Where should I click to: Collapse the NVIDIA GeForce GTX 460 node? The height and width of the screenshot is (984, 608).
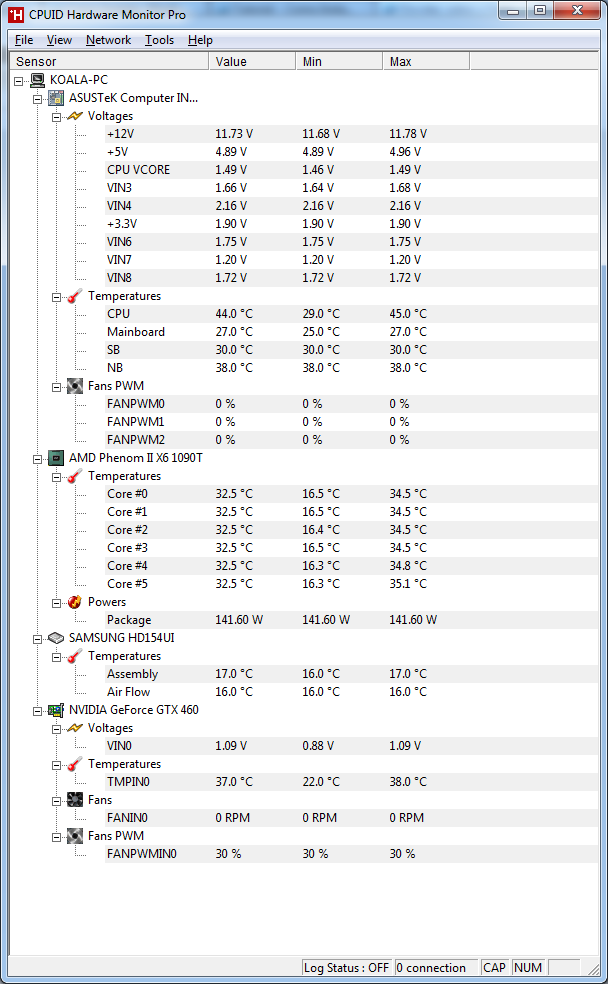coord(38,711)
